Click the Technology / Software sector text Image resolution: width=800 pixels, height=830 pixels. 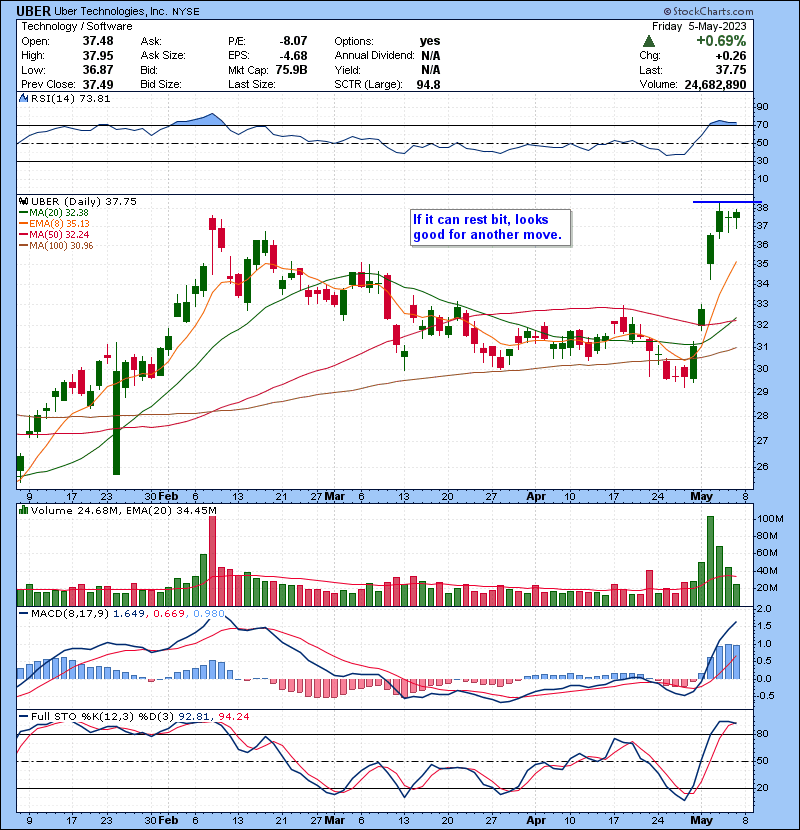click(77, 26)
